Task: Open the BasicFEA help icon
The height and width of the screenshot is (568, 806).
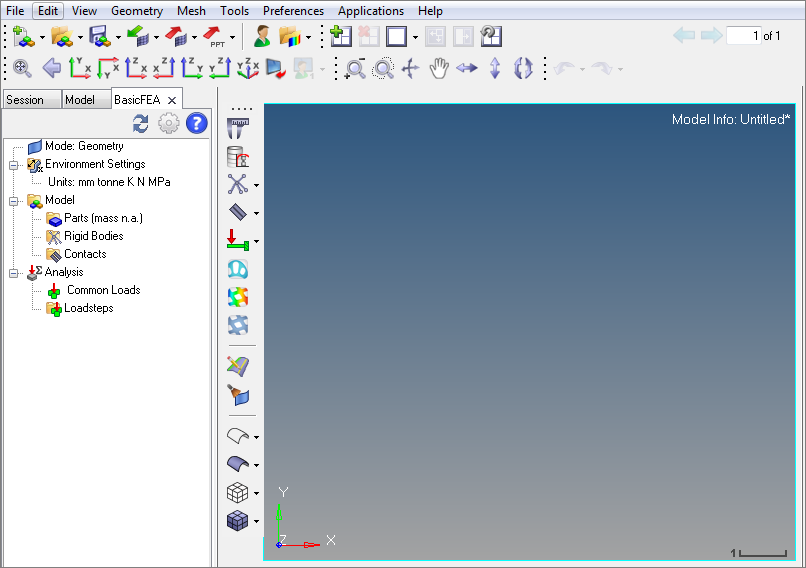Action: point(196,123)
